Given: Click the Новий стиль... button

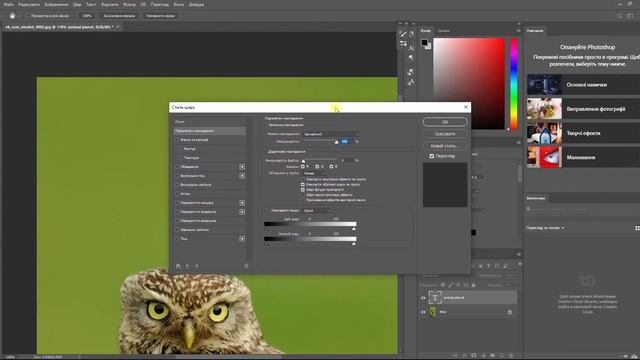Looking at the screenshot, I should pos(445,146).
